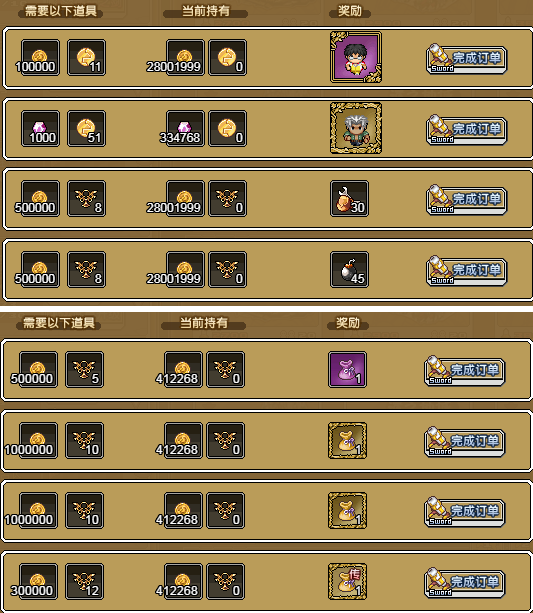This screenshot has width=533, height=613.
Task: Select the black-haired character reward card
Action: 356,57
